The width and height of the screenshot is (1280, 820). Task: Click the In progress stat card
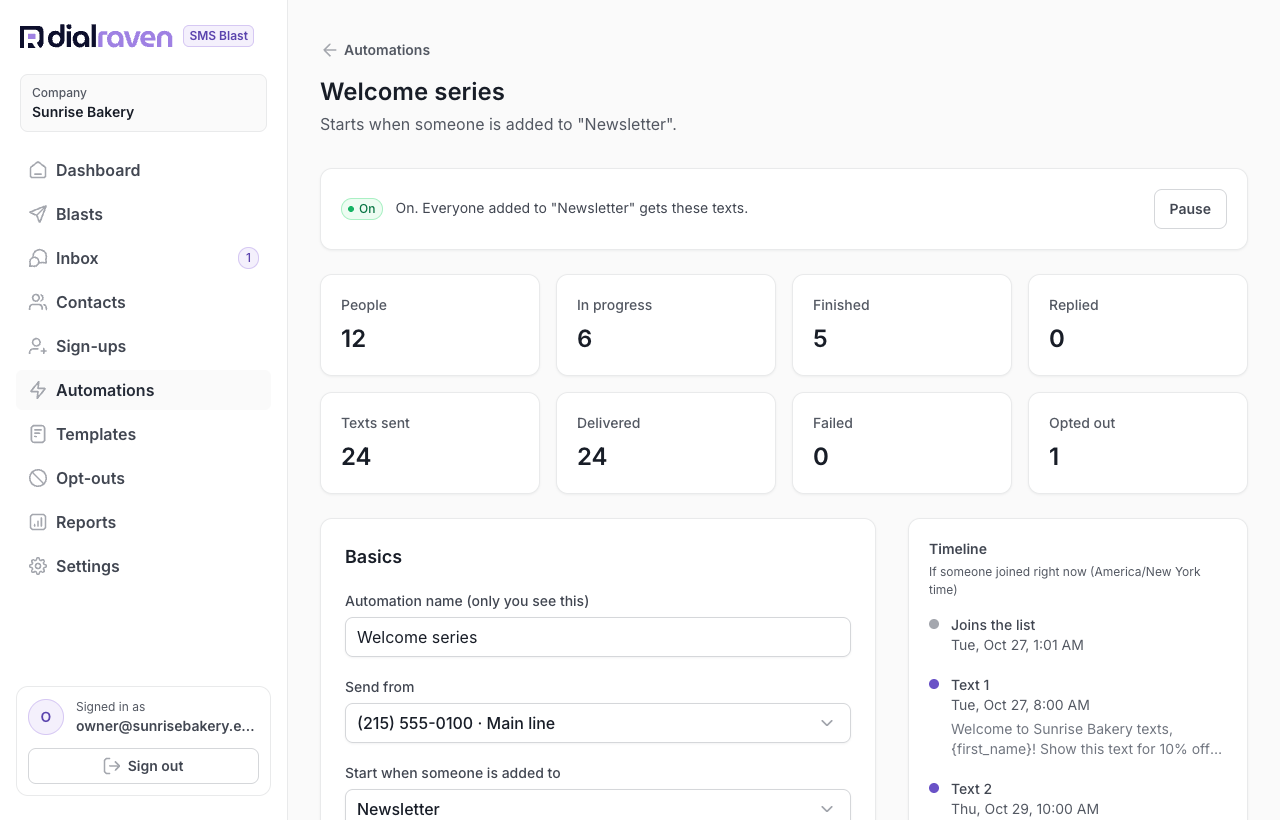[x=666, y=325]
